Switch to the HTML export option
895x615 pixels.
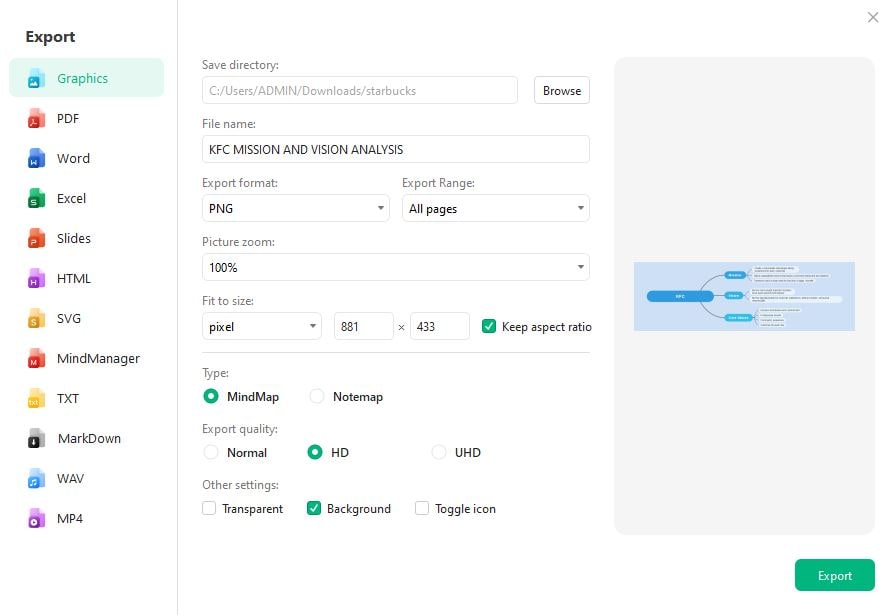(86, 279)
